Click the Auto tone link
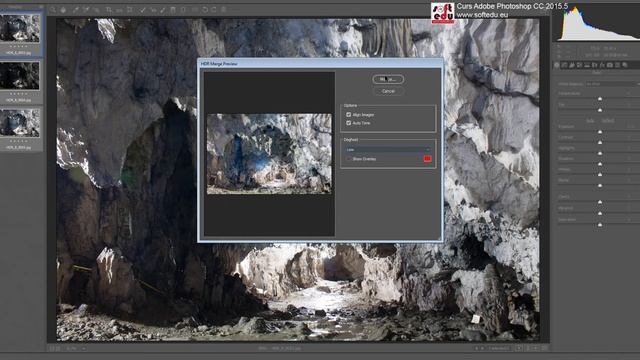The height and width of the screenshot is (360, 640). (591, 121)
